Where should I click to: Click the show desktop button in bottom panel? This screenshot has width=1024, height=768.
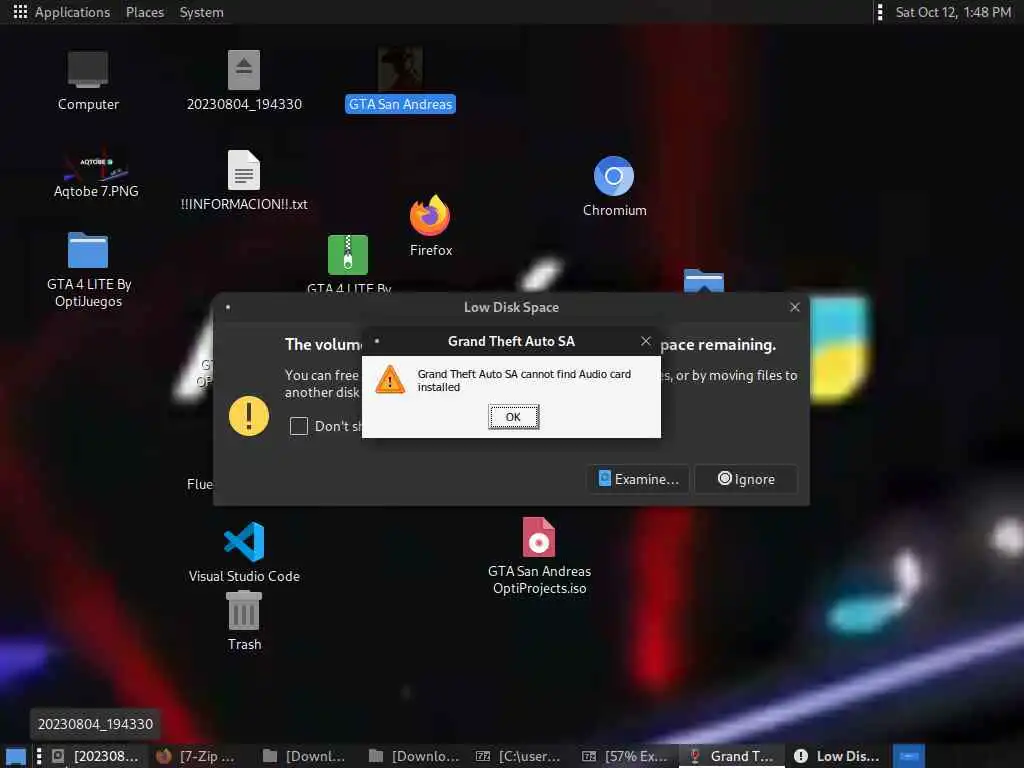pos(16,756)
